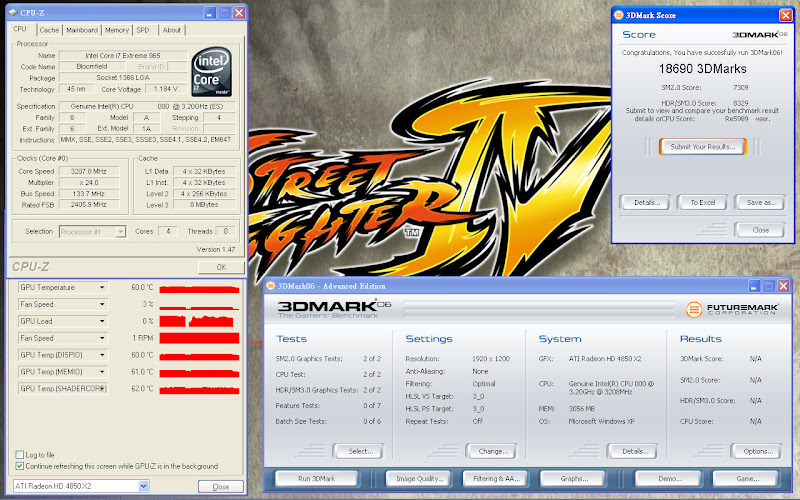Open the Memory tab in CPU-Z

[x=117, y=30]
